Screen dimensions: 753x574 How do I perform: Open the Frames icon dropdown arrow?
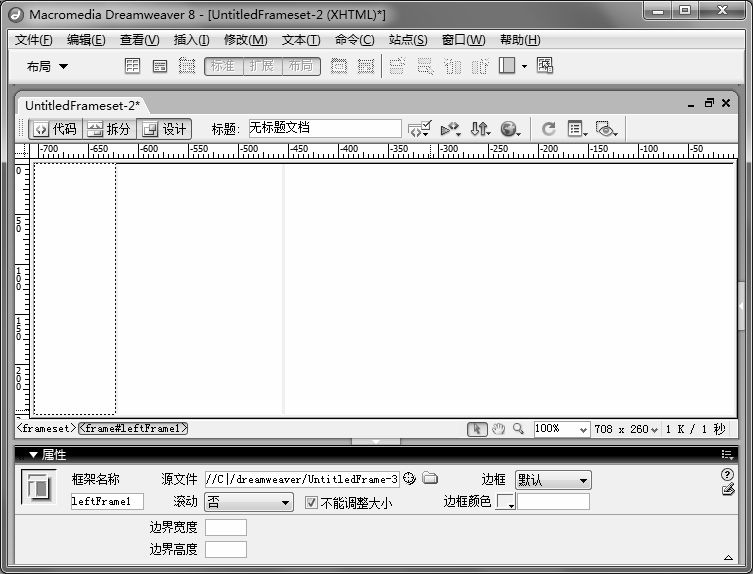pyautogui.click(x=524, y=66)
